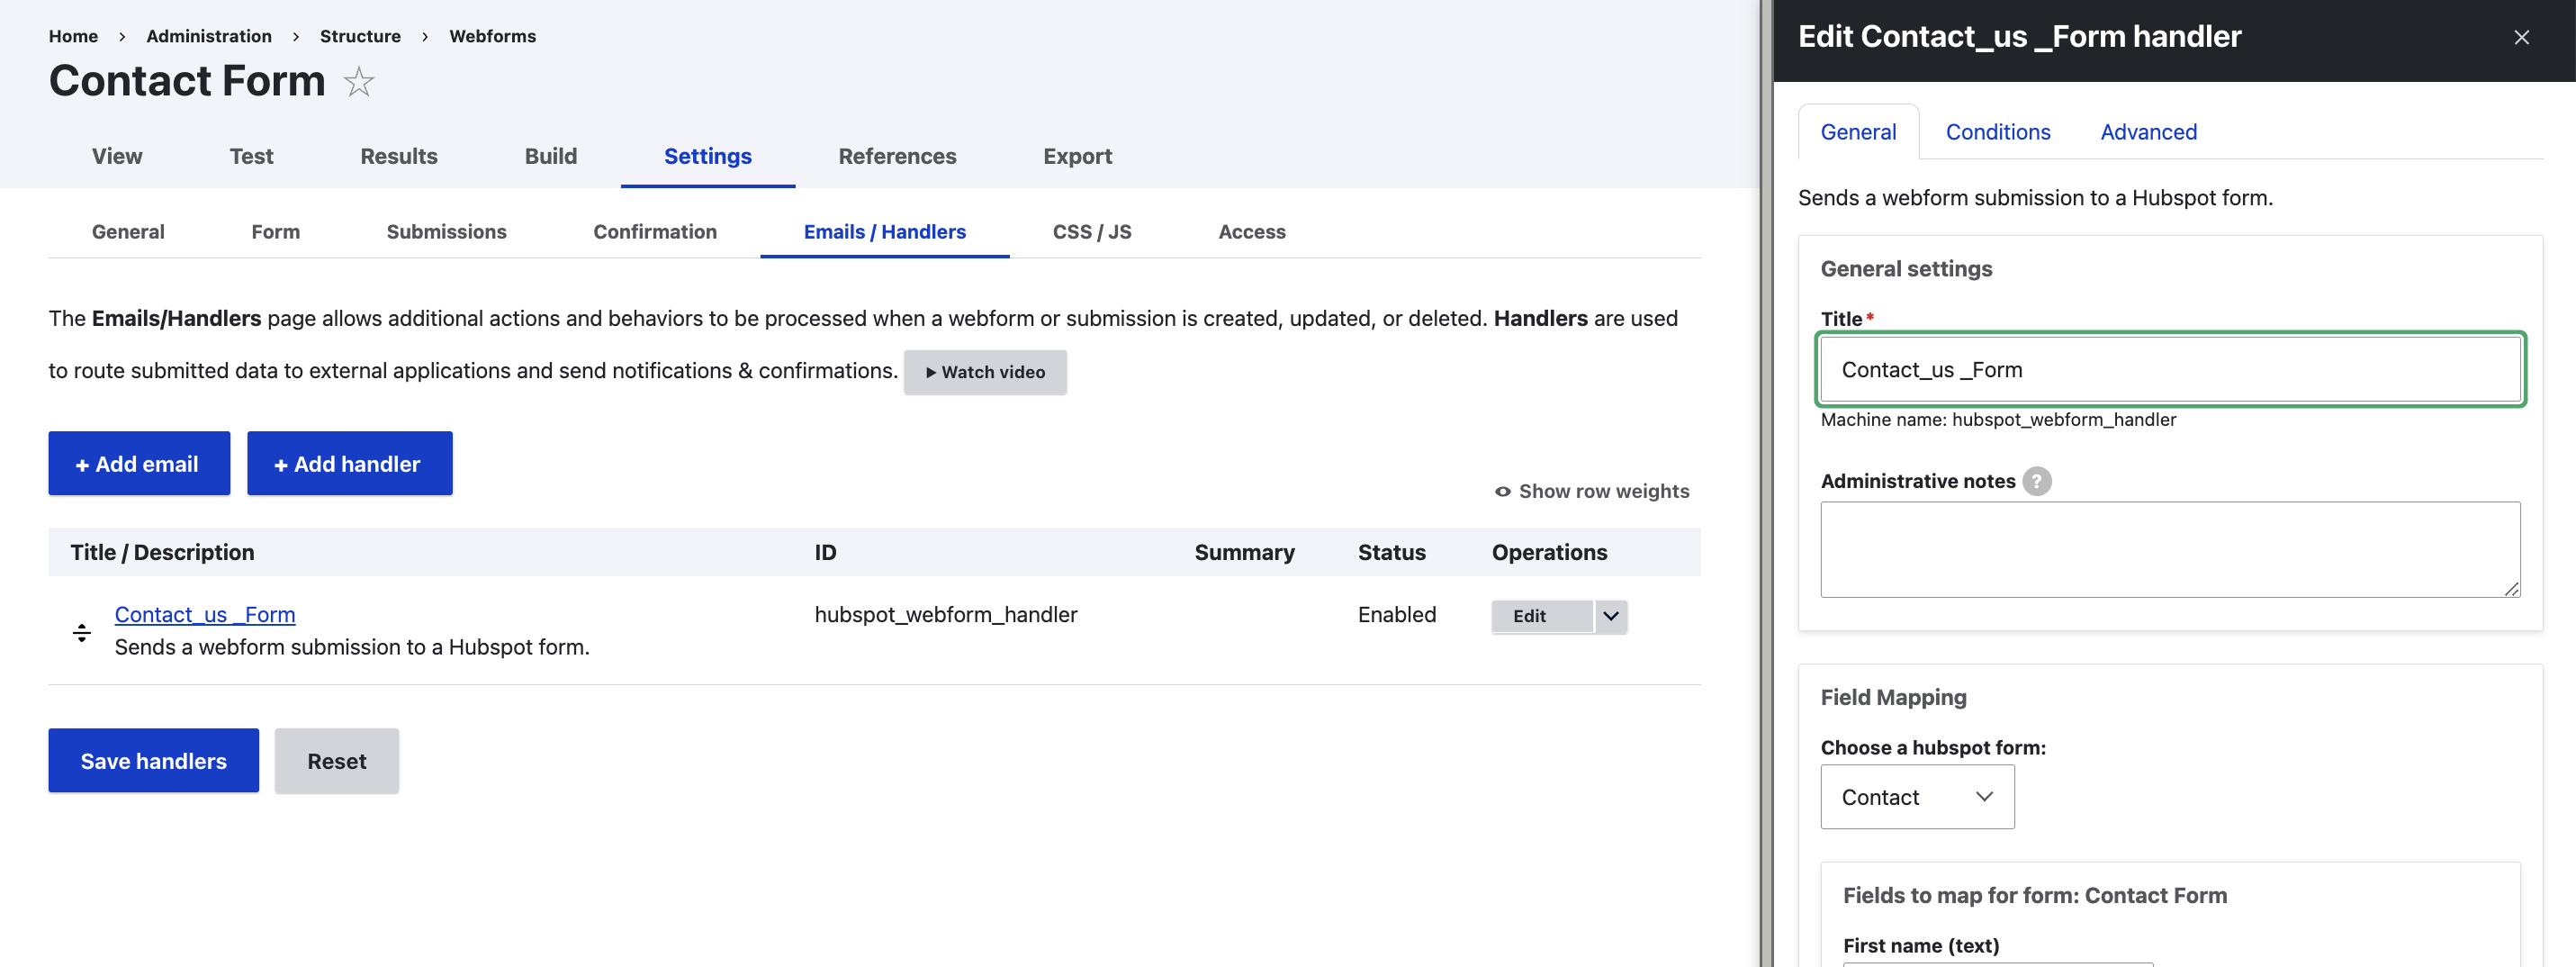2576x967 pixels.
Task: Open the Results tab
Action: 399,156
